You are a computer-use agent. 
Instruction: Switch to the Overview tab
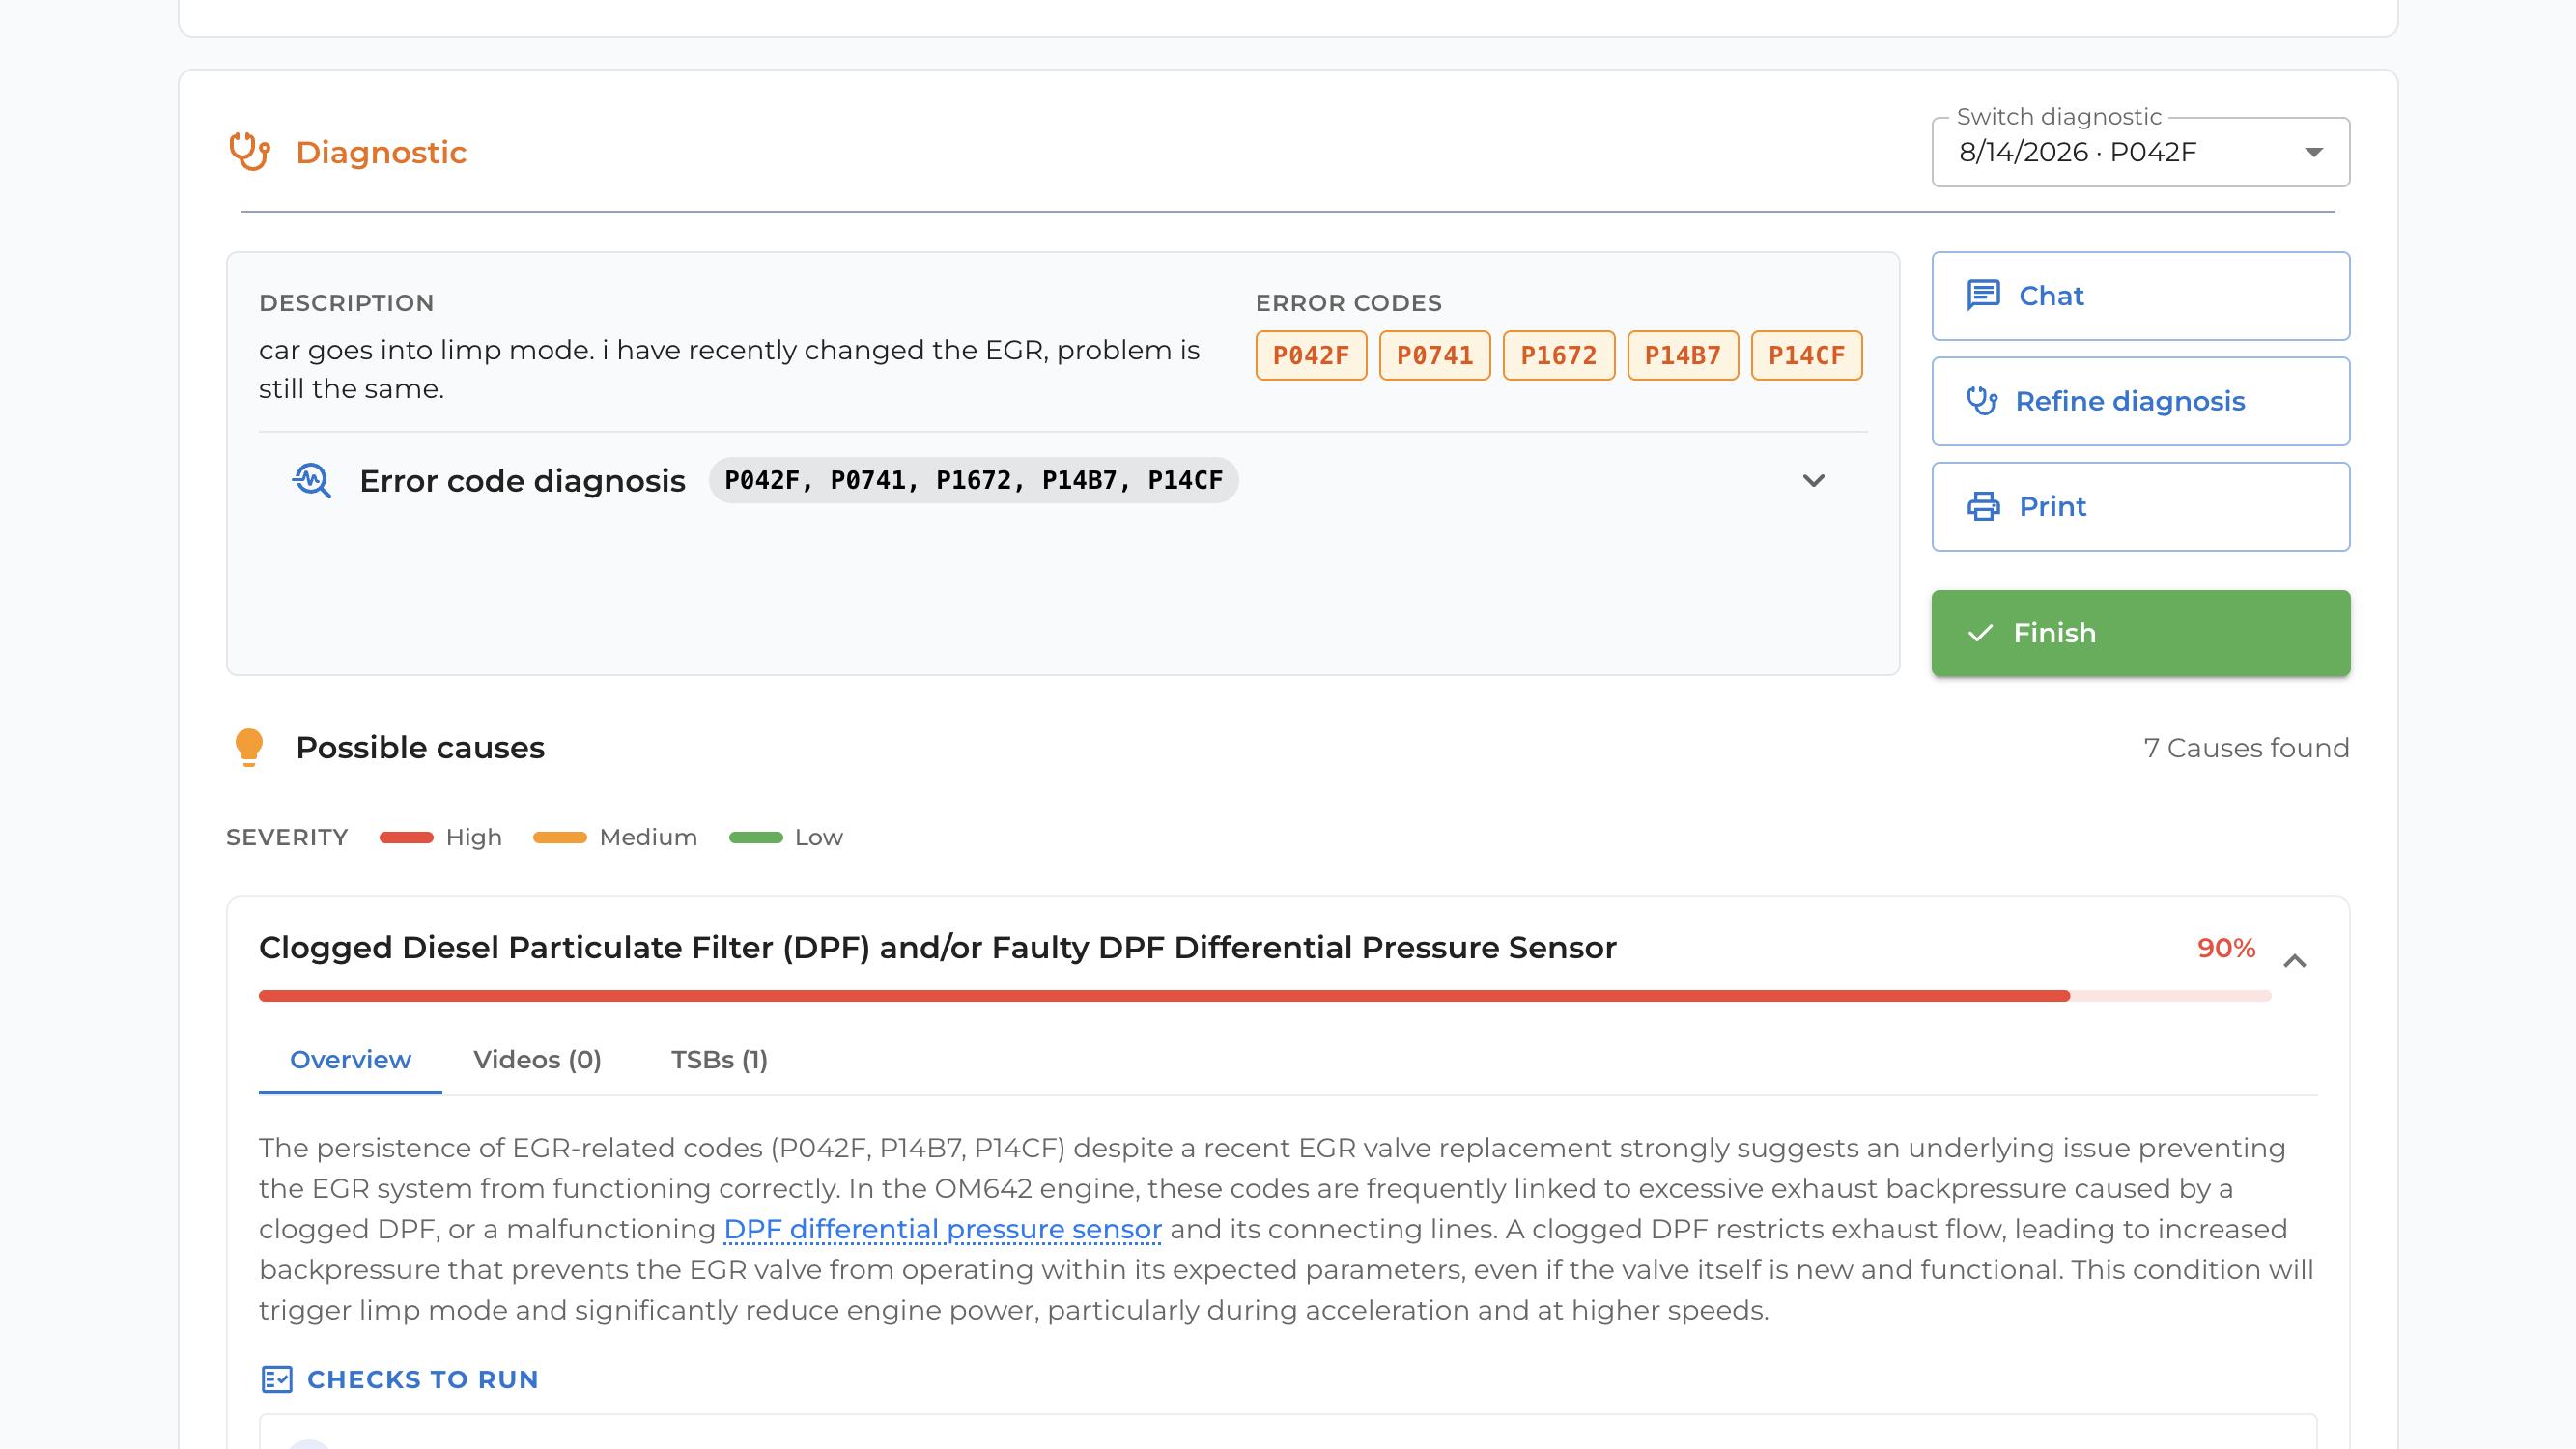pyautogui.click(x=350, y=1059)
